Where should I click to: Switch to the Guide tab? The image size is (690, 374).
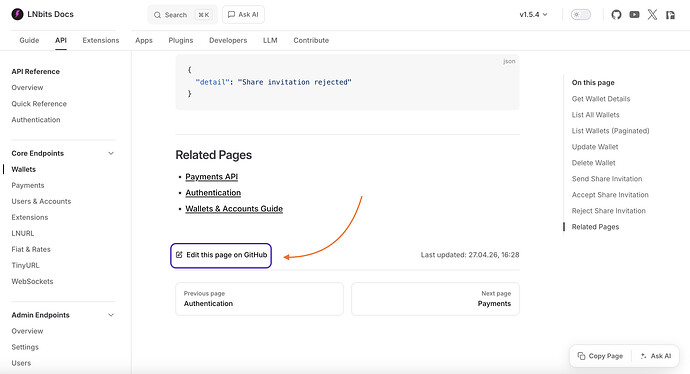[29, 40]
